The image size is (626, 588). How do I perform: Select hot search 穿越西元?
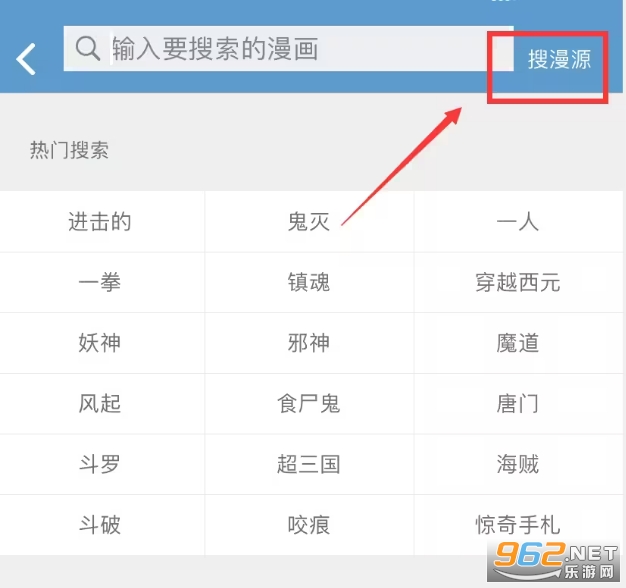(518, 283)
